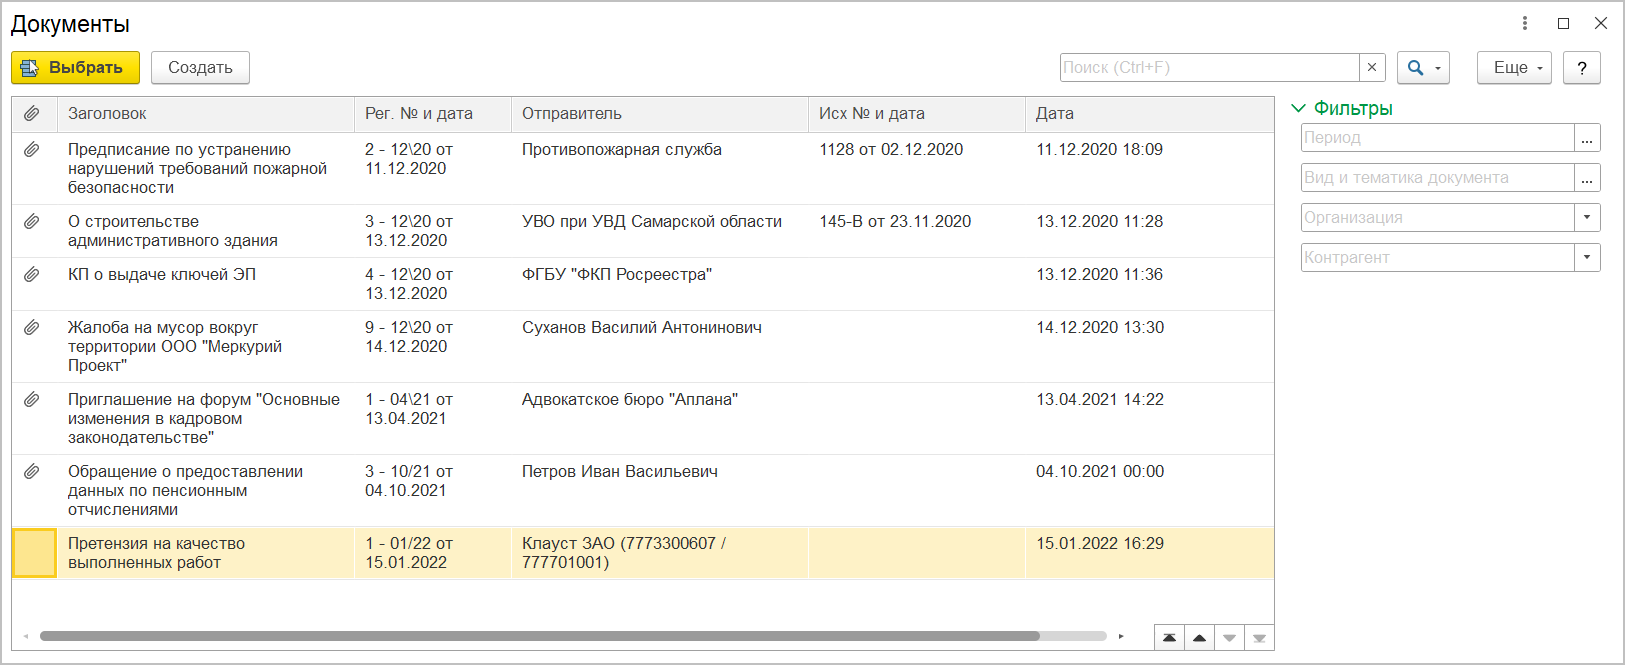The image size is (1625, 665).
Task: Focus the Поиск (Ctrl+F) search field
Action: [x=1209, y=68]
